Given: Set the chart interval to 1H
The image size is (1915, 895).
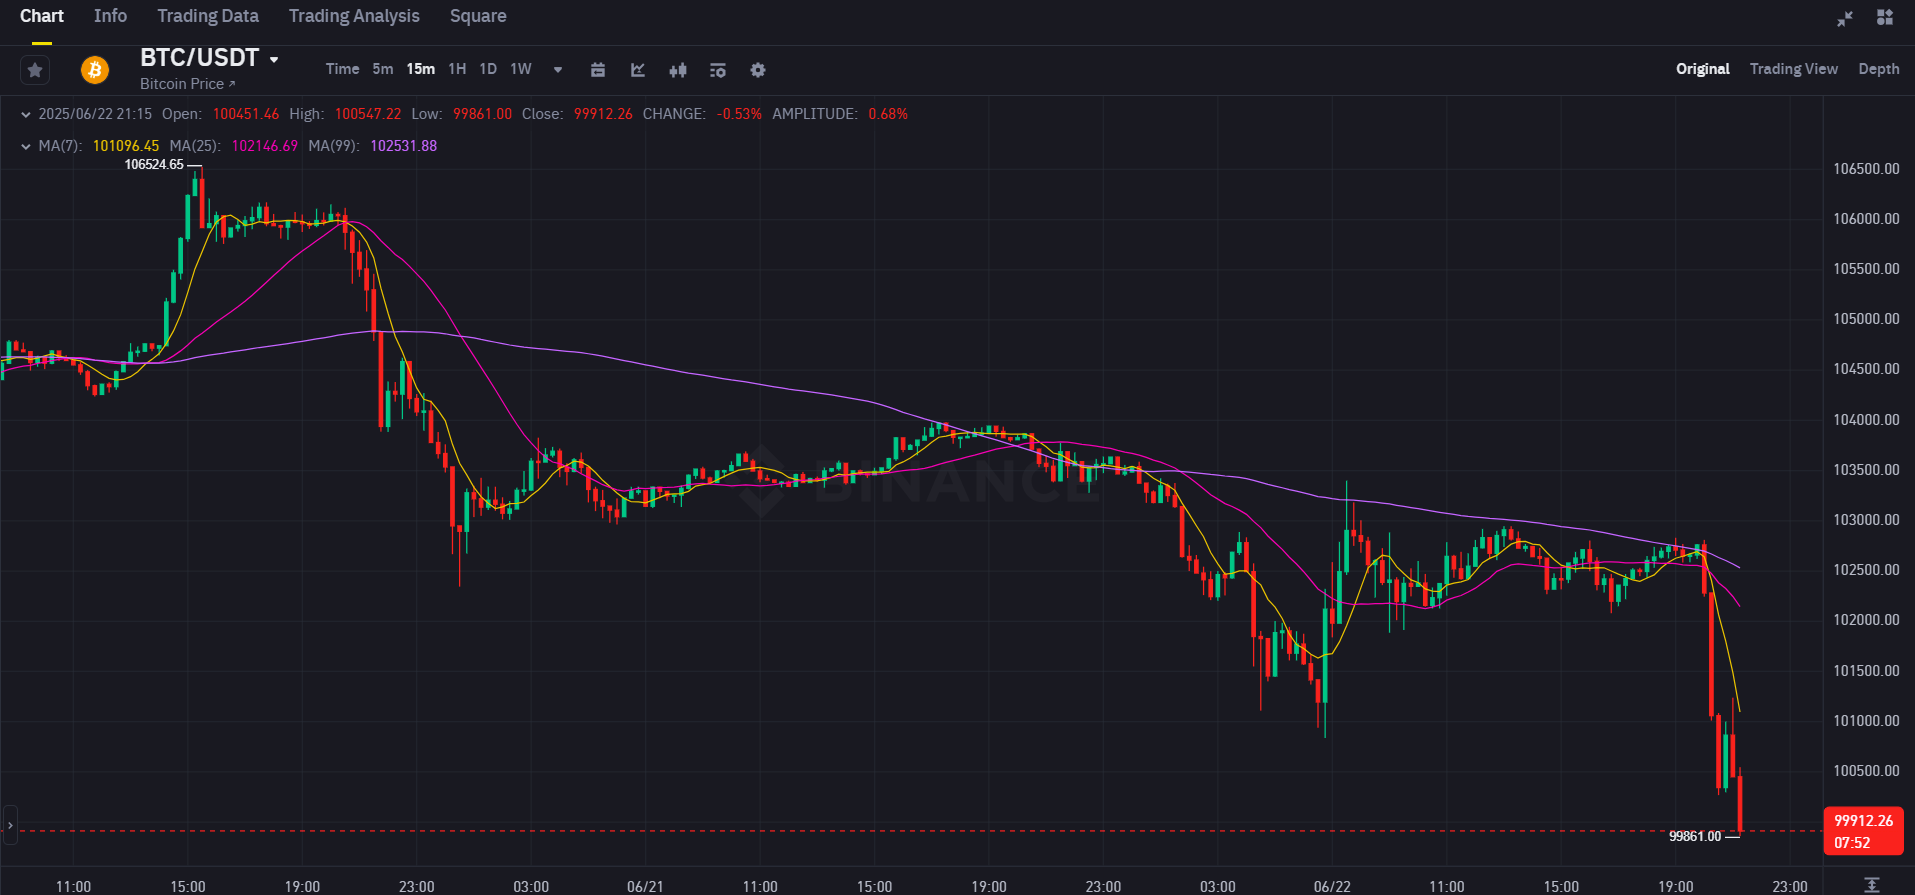Looking at the screenshot, I should point(457,69).
